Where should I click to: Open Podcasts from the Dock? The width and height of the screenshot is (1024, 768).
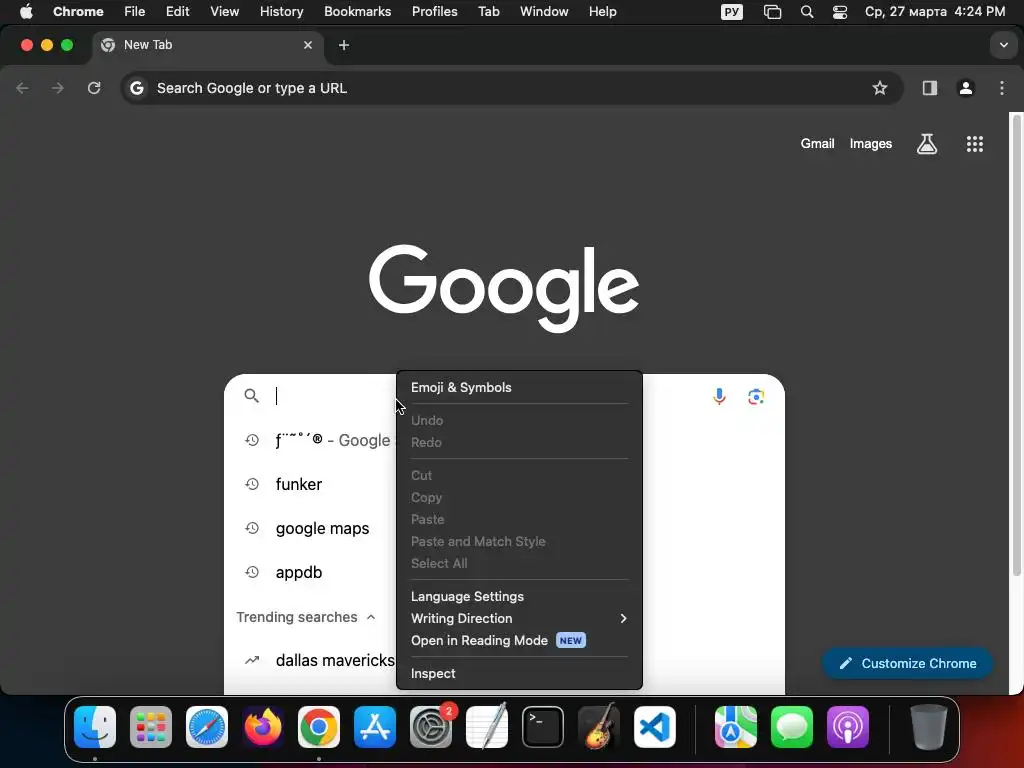(848, 727)
